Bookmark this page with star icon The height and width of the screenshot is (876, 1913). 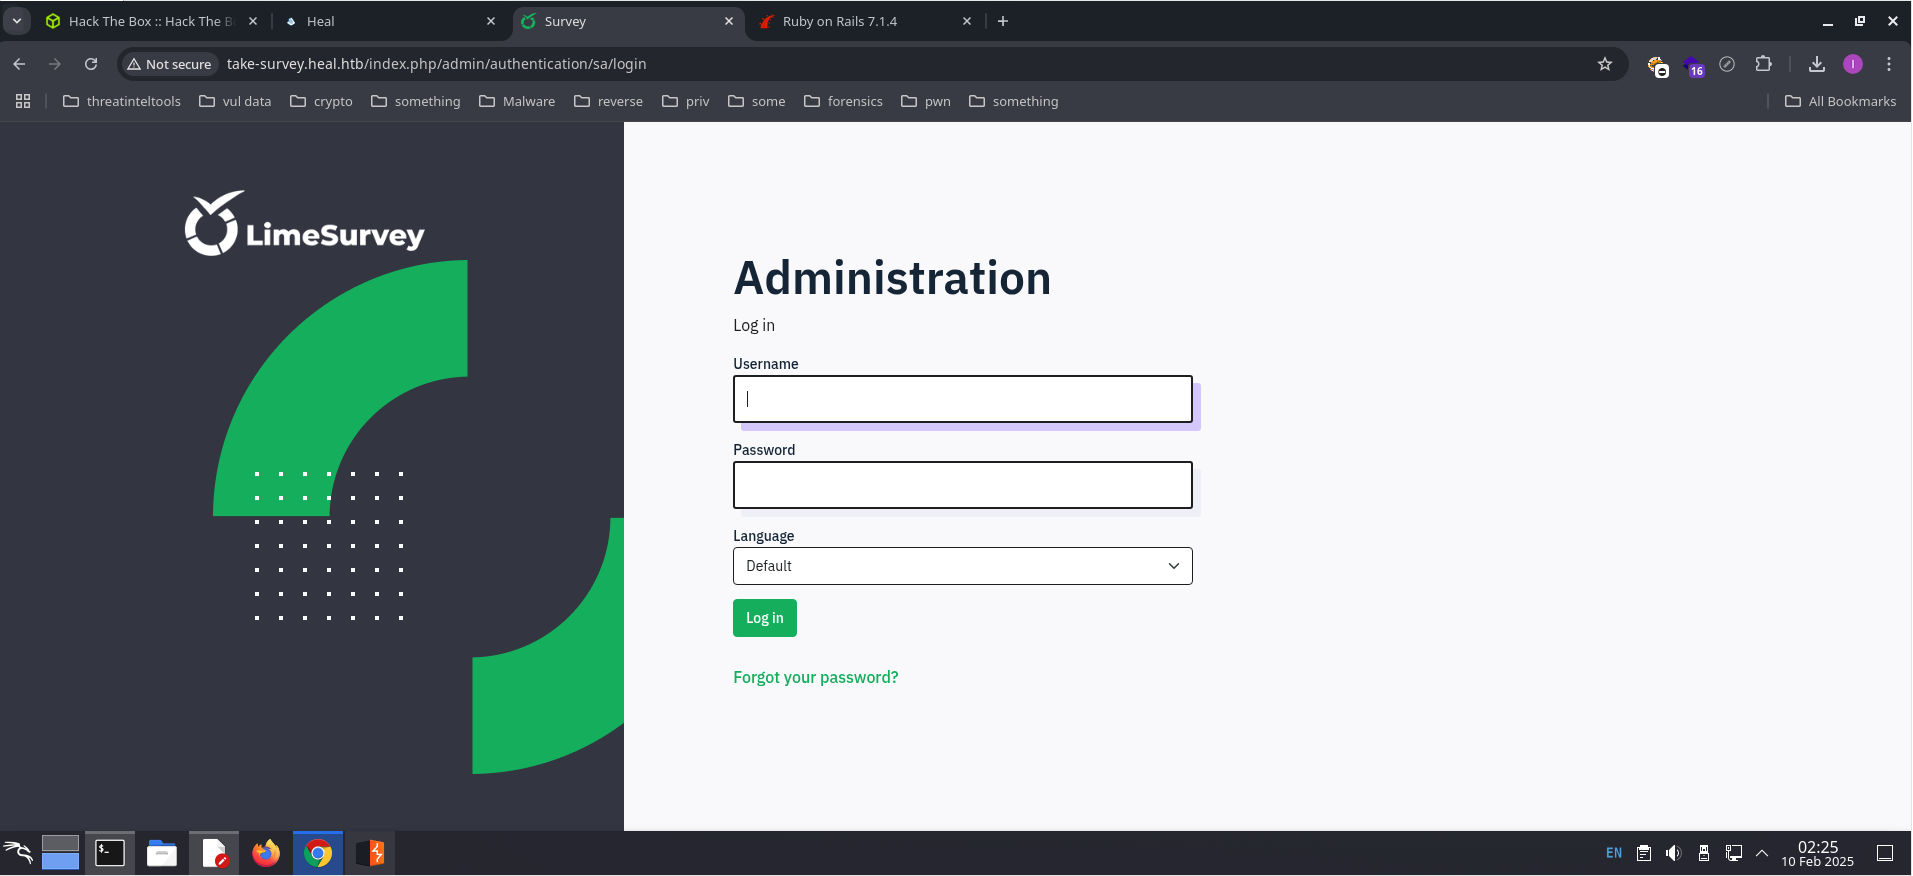click(1605, 64)
